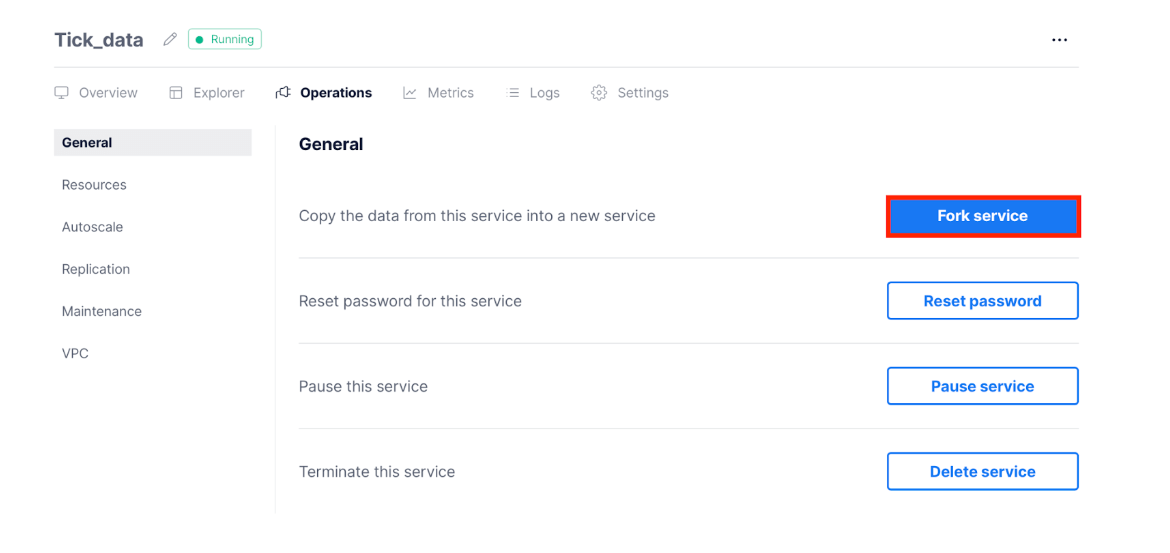
Task: Open the Replication section
Action: pos(96,269)
